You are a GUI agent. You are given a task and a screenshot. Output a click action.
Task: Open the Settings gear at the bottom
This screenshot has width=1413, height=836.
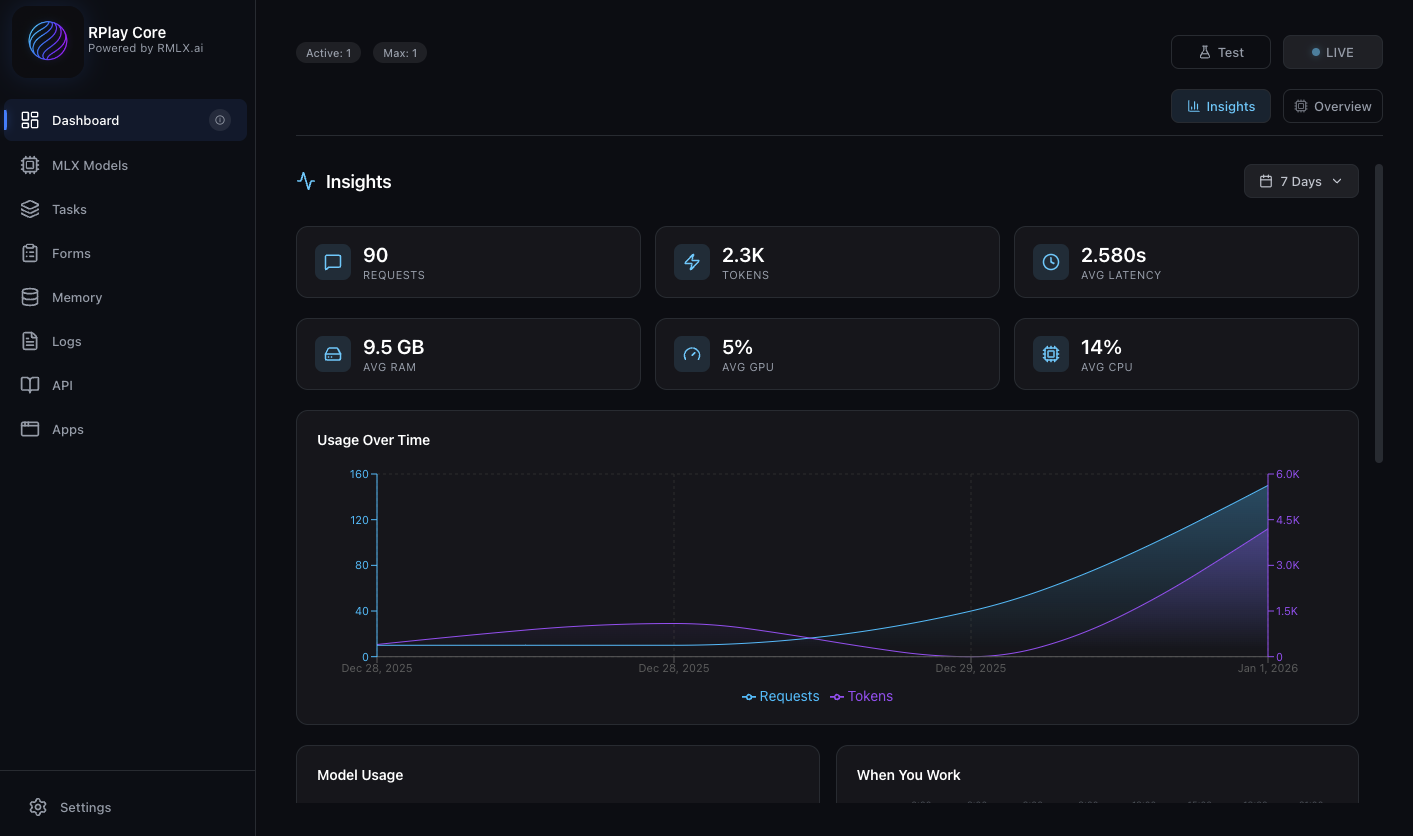click(x=38, y=807)
